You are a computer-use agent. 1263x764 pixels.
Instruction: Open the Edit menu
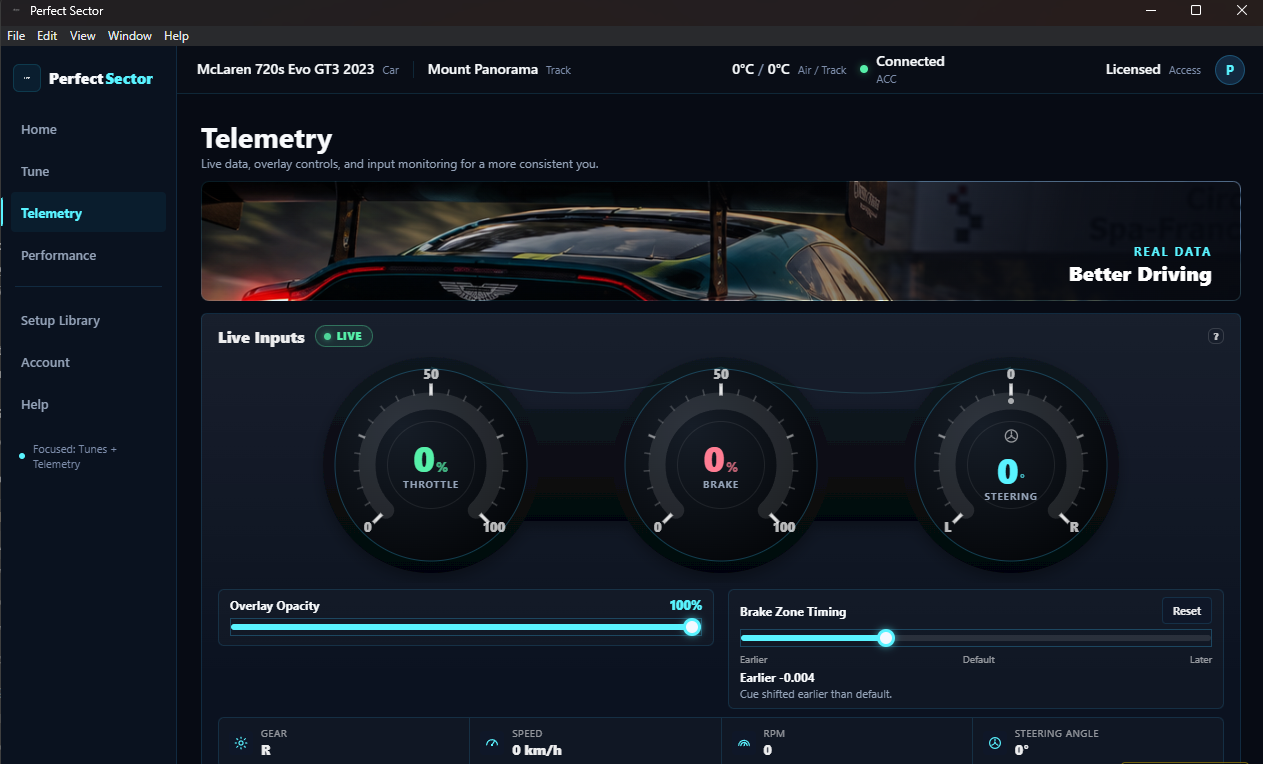[47, 36]
